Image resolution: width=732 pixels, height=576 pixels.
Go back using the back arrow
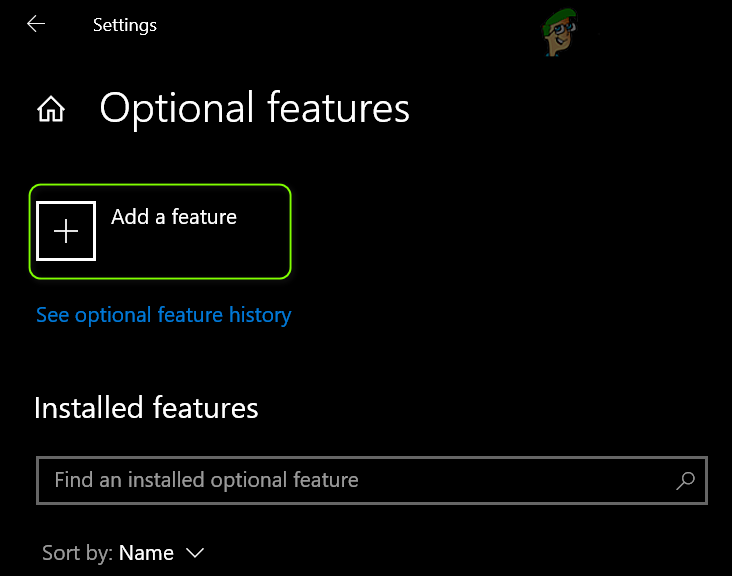coord(36,24)
